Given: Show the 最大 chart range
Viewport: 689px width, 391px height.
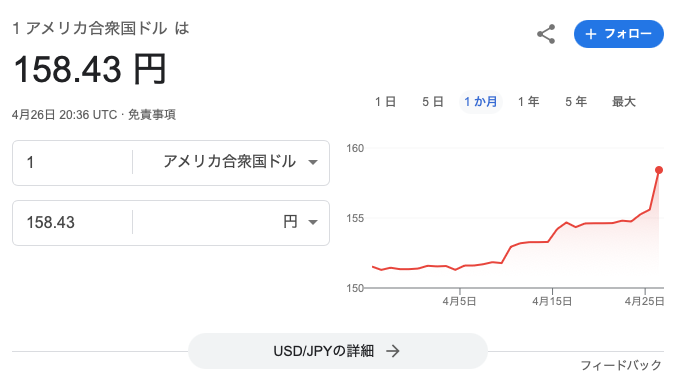Looking at the screenshot, I should click(624, 102).
